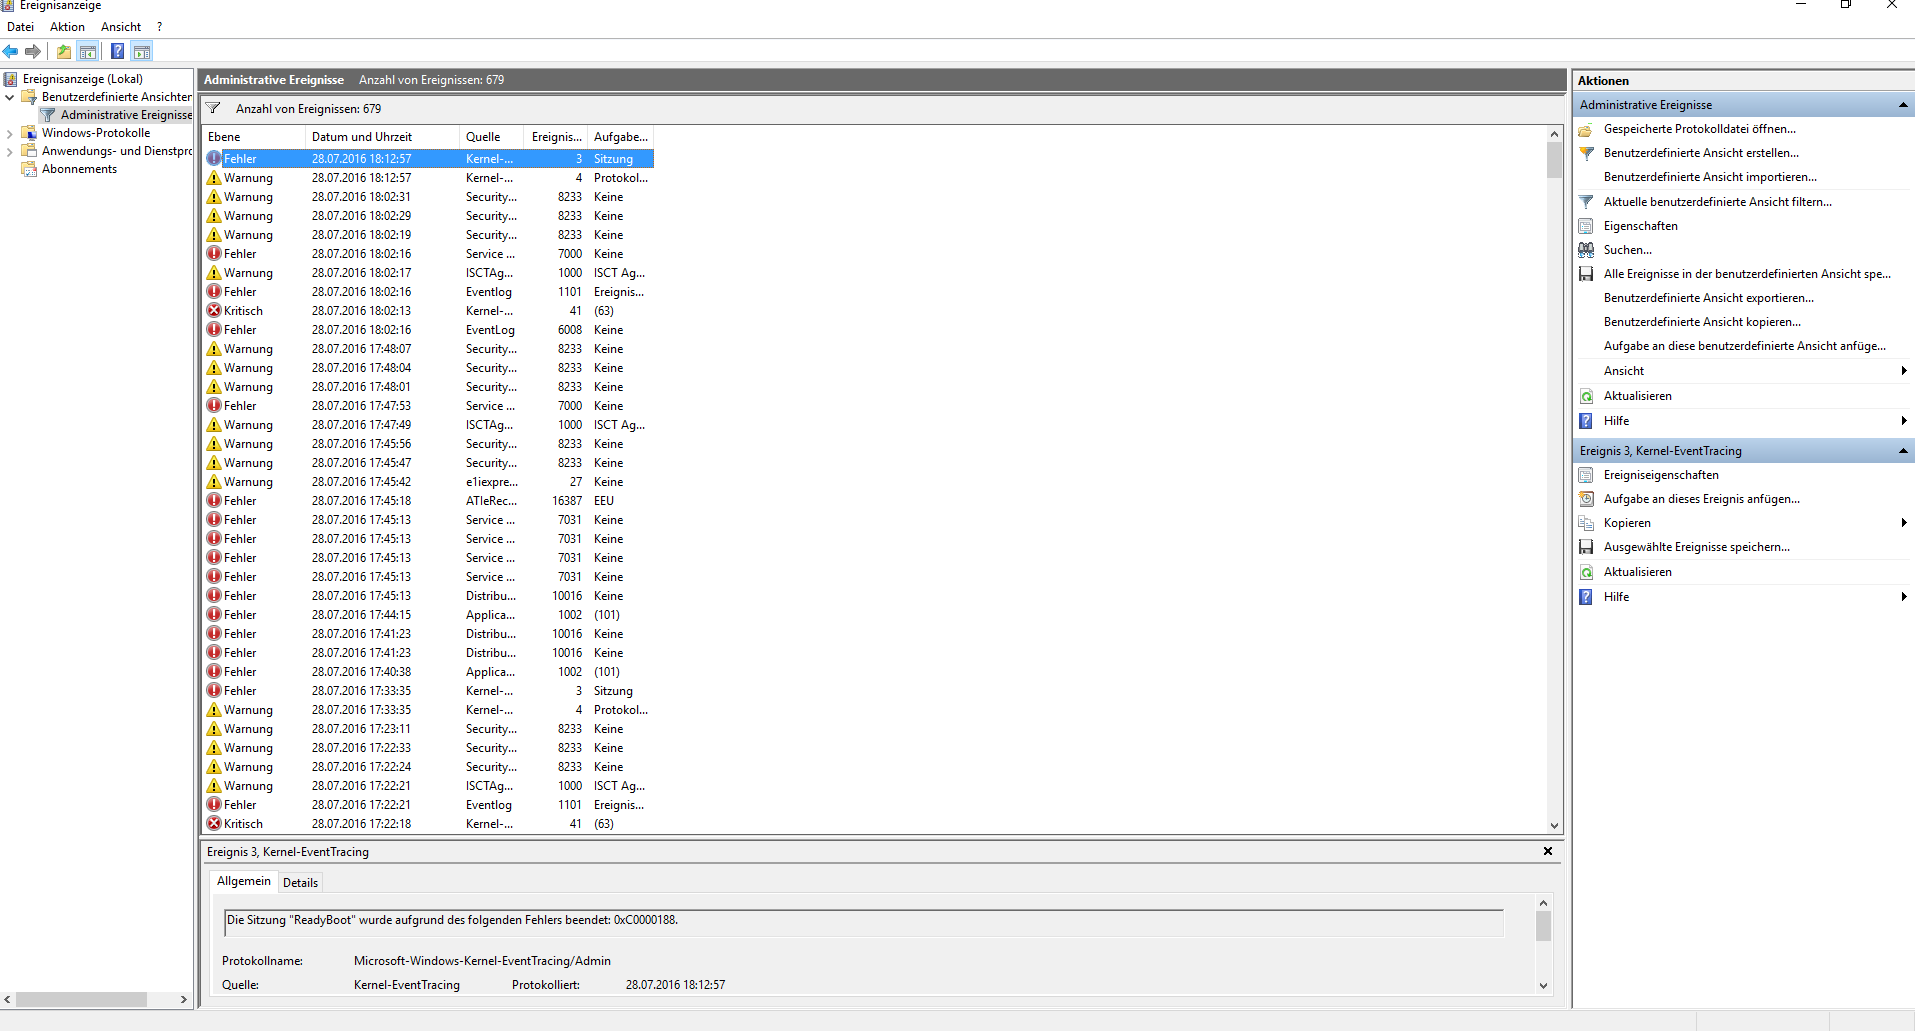The height and width of the screenshot is (1031, 1915).
Task: Click the filter funnel icon above the event list
Action: pyautogui.click(x=213, y=108)
